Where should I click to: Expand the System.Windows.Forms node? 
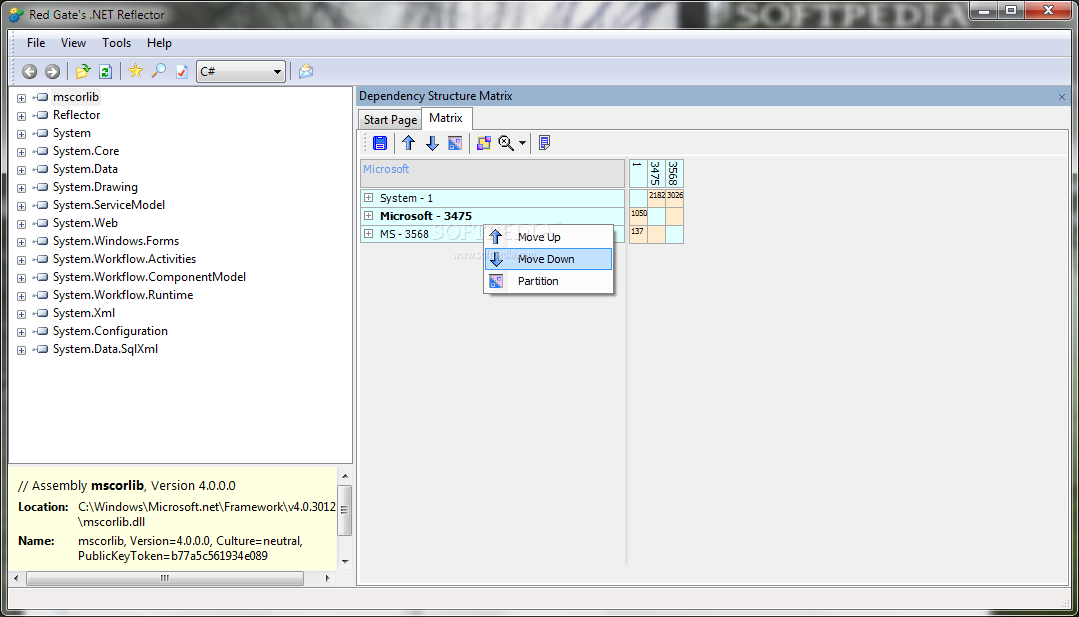(21, 242)
